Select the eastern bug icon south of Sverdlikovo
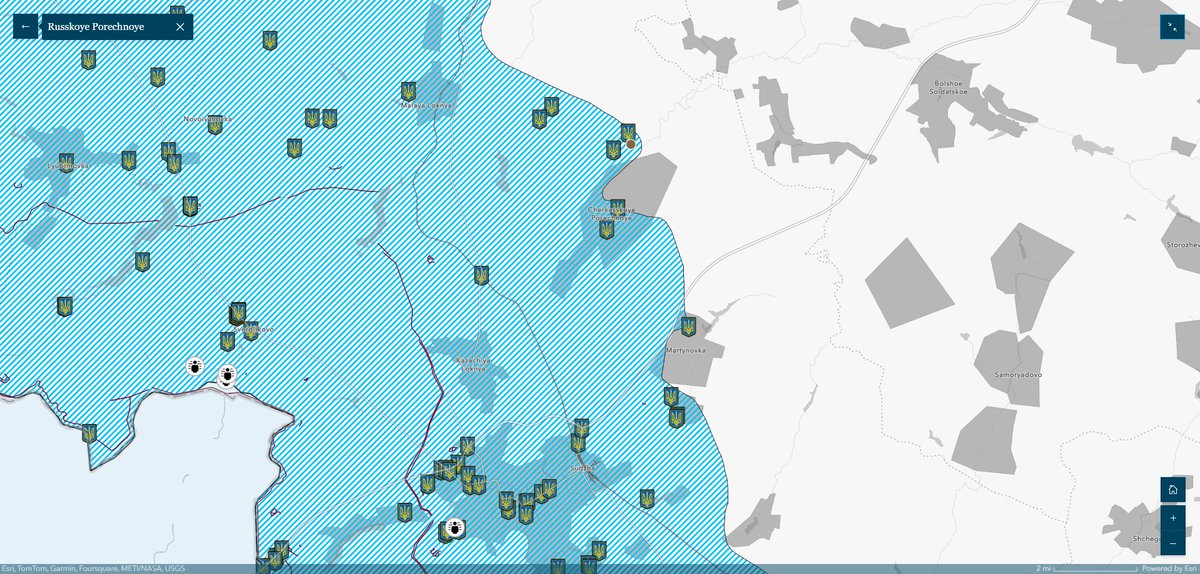 (x=227, y=375)
